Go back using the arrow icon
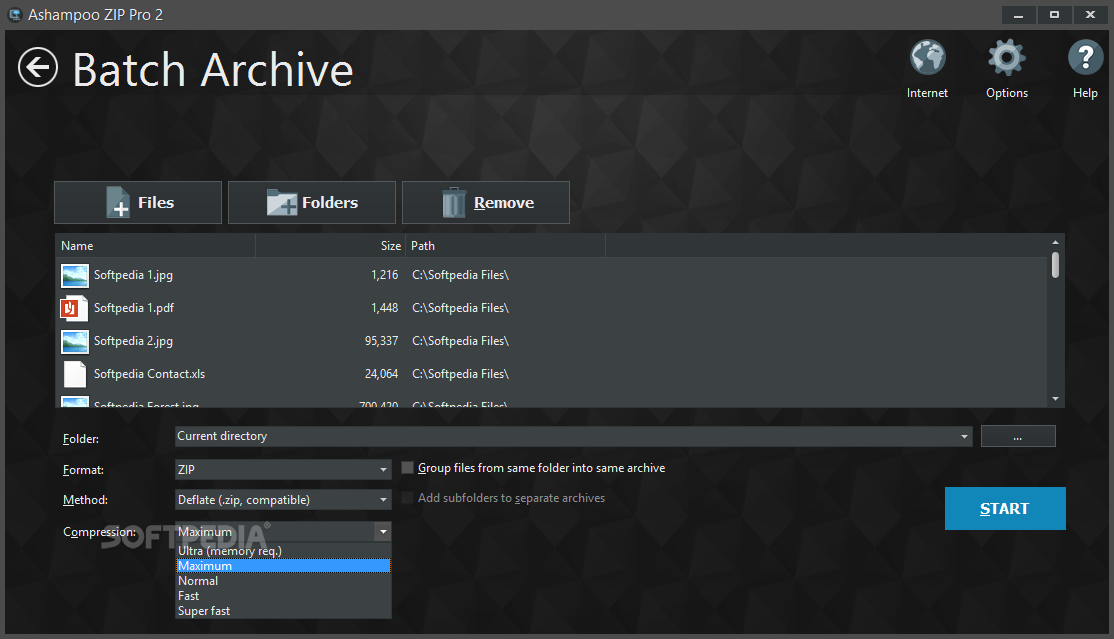Viewport: 1114px width, 639px height. coord(38,68)
